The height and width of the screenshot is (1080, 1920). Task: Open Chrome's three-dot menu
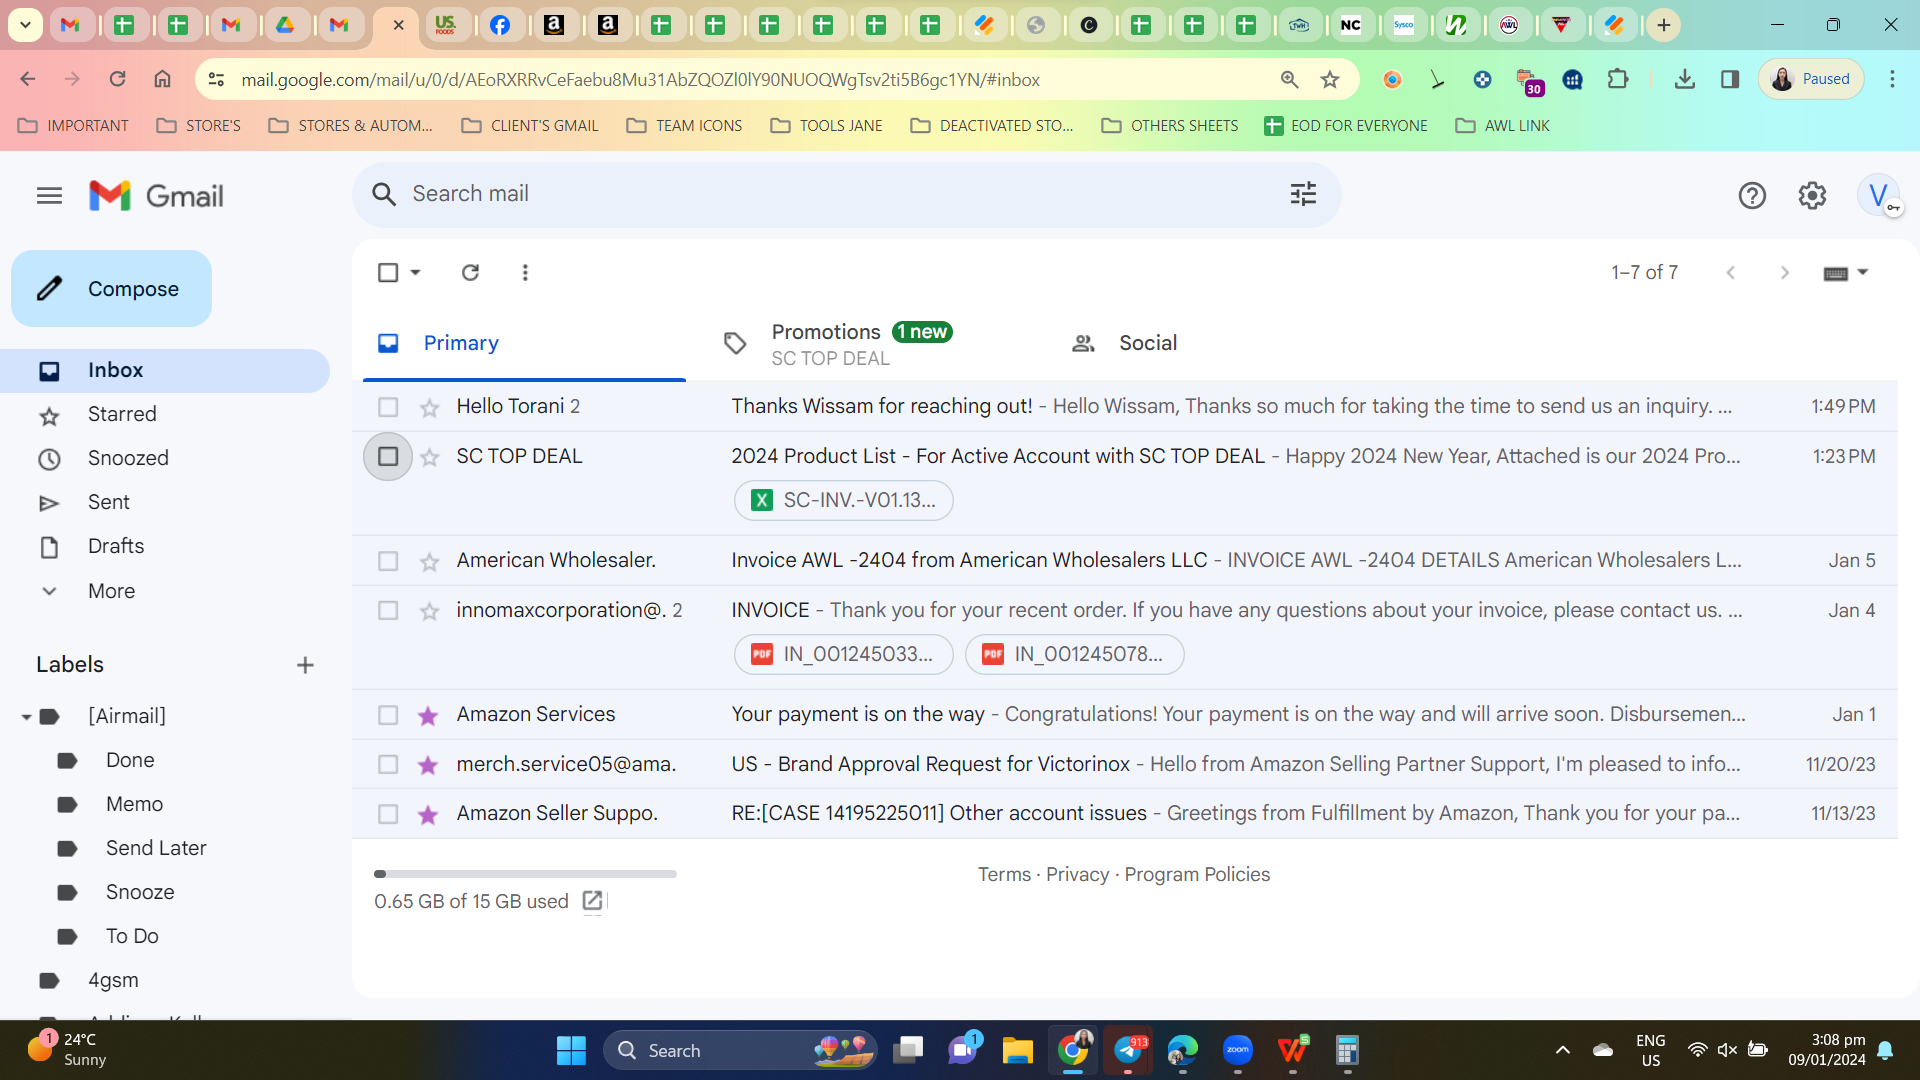pyautogui.click(x=1892, y=79)
